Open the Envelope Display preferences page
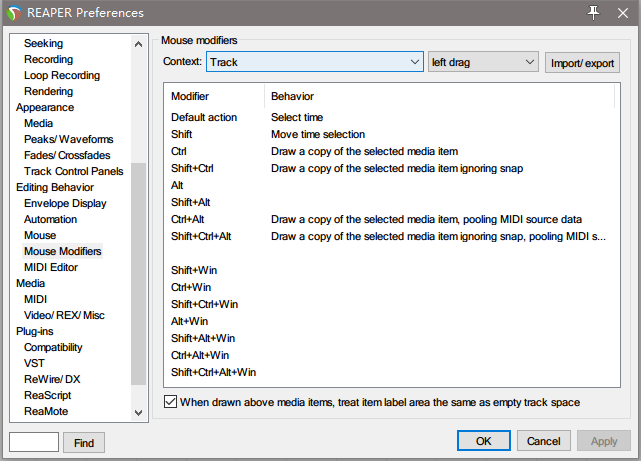The image size is (641, 461). 65,203
